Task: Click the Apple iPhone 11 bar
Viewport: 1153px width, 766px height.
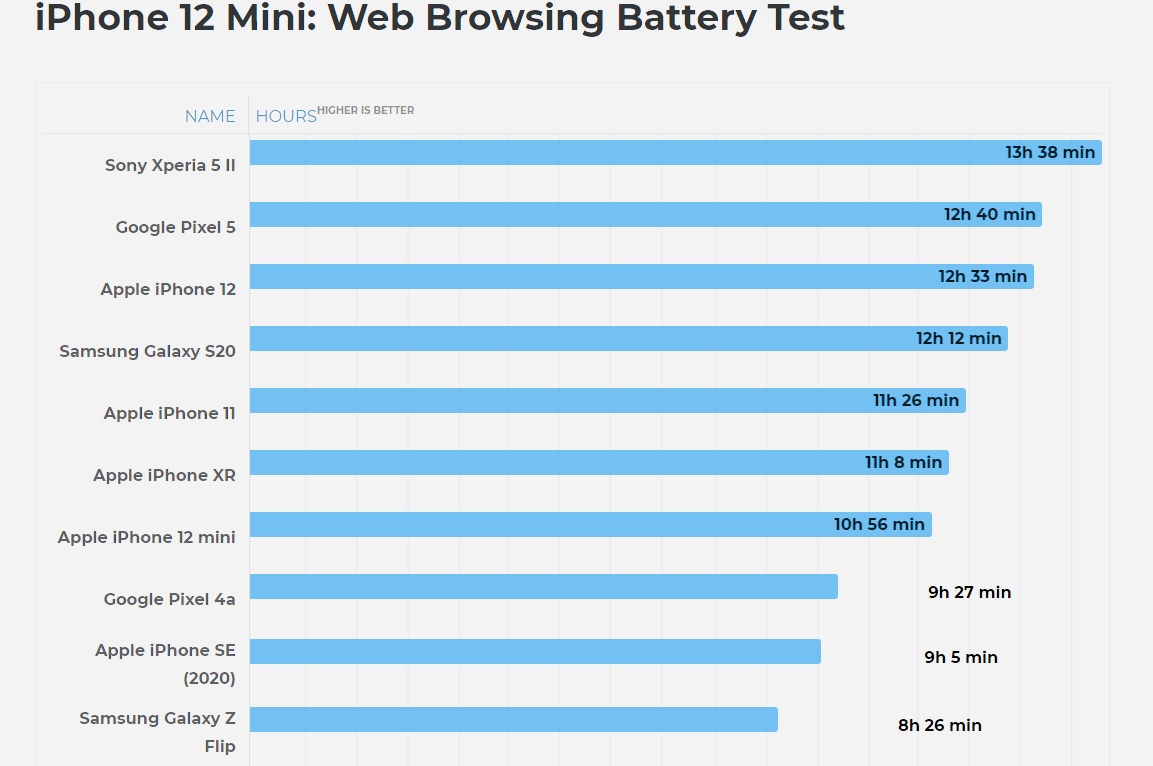Action: tap(607, 401)
